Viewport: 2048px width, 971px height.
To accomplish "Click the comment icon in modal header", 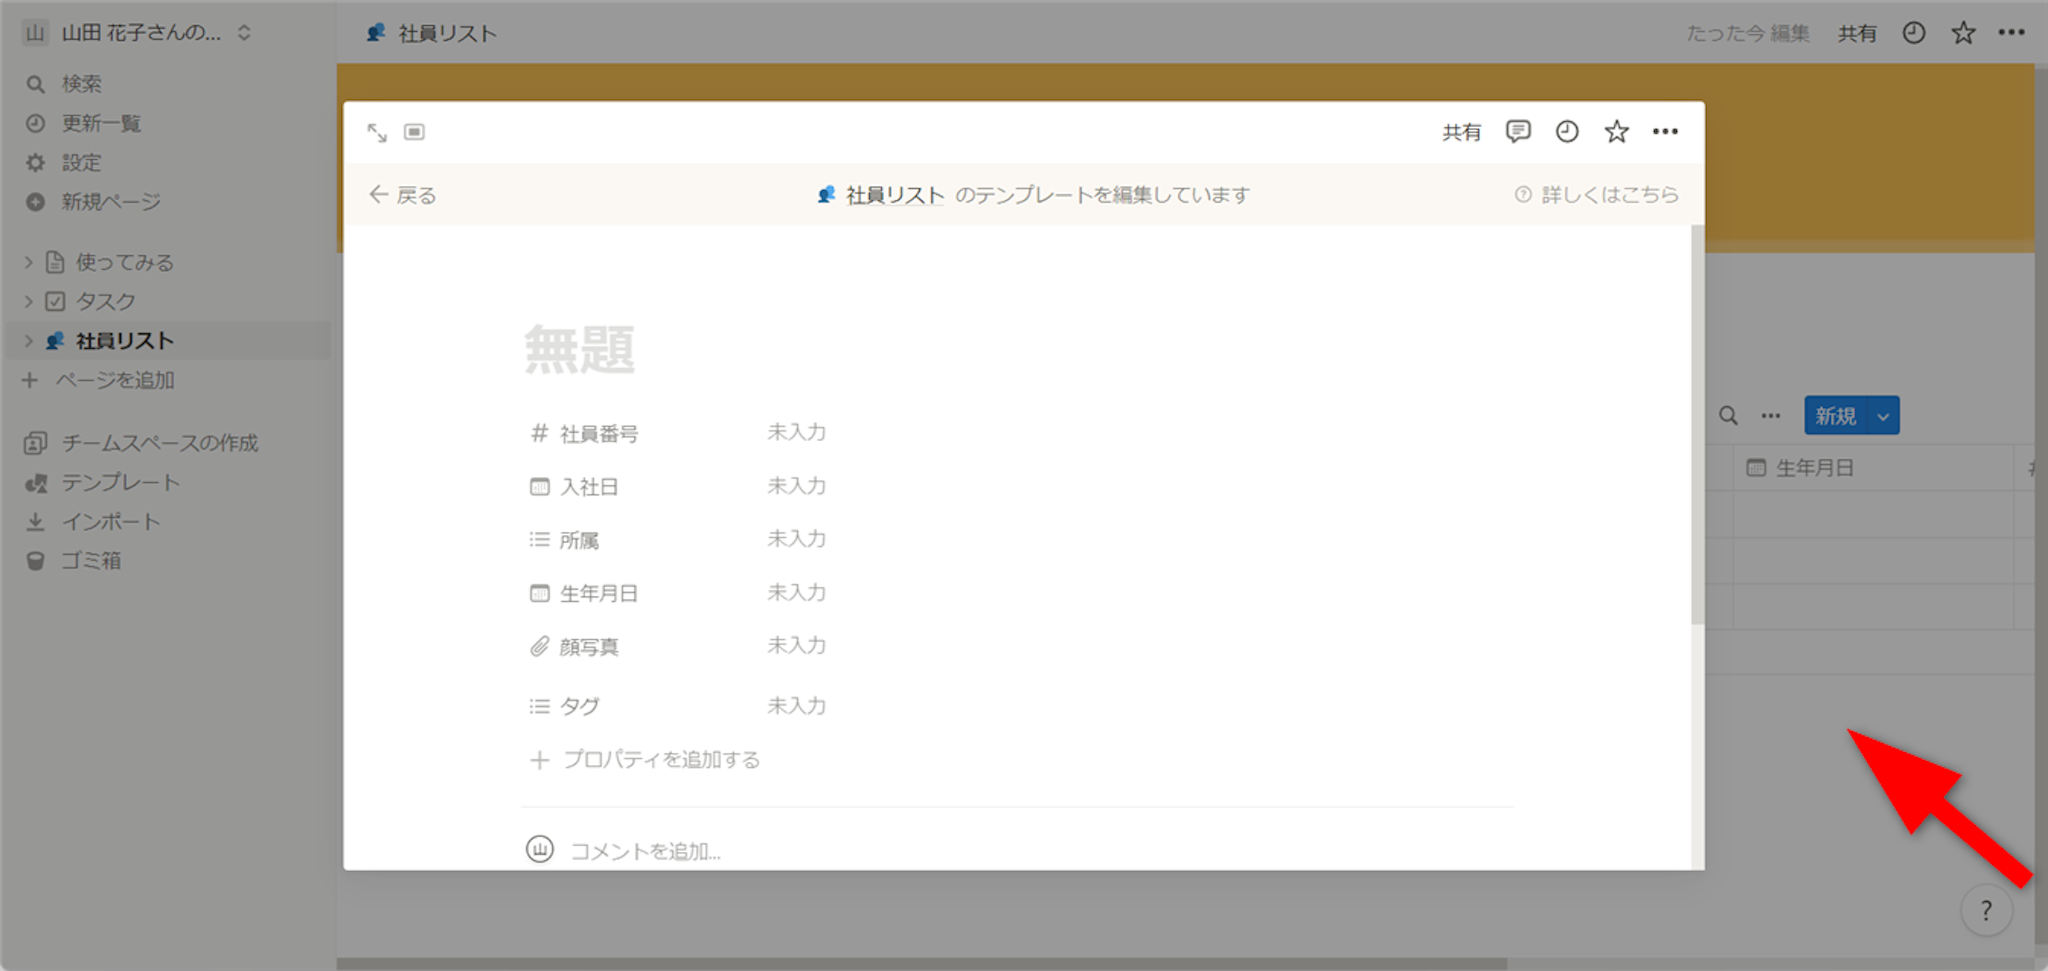I will (1517, 132).
